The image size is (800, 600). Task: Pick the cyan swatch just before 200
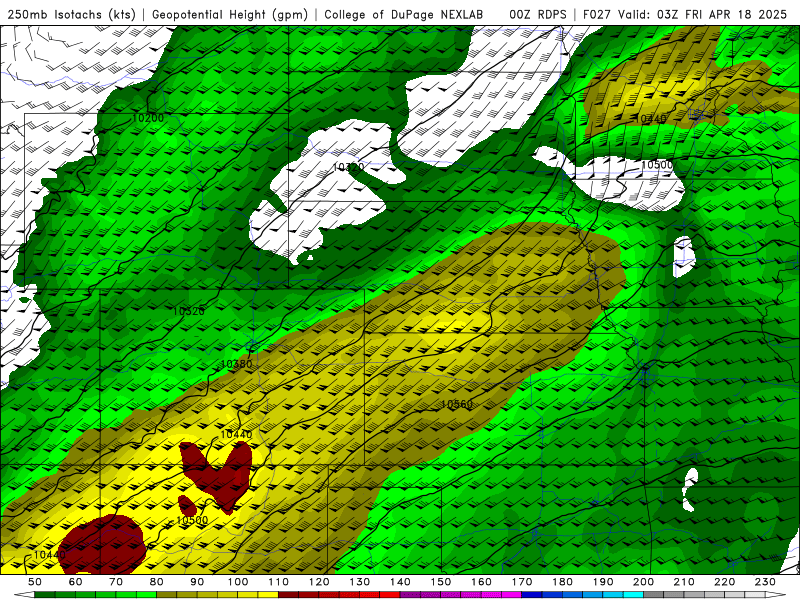[x=633, y=596]
